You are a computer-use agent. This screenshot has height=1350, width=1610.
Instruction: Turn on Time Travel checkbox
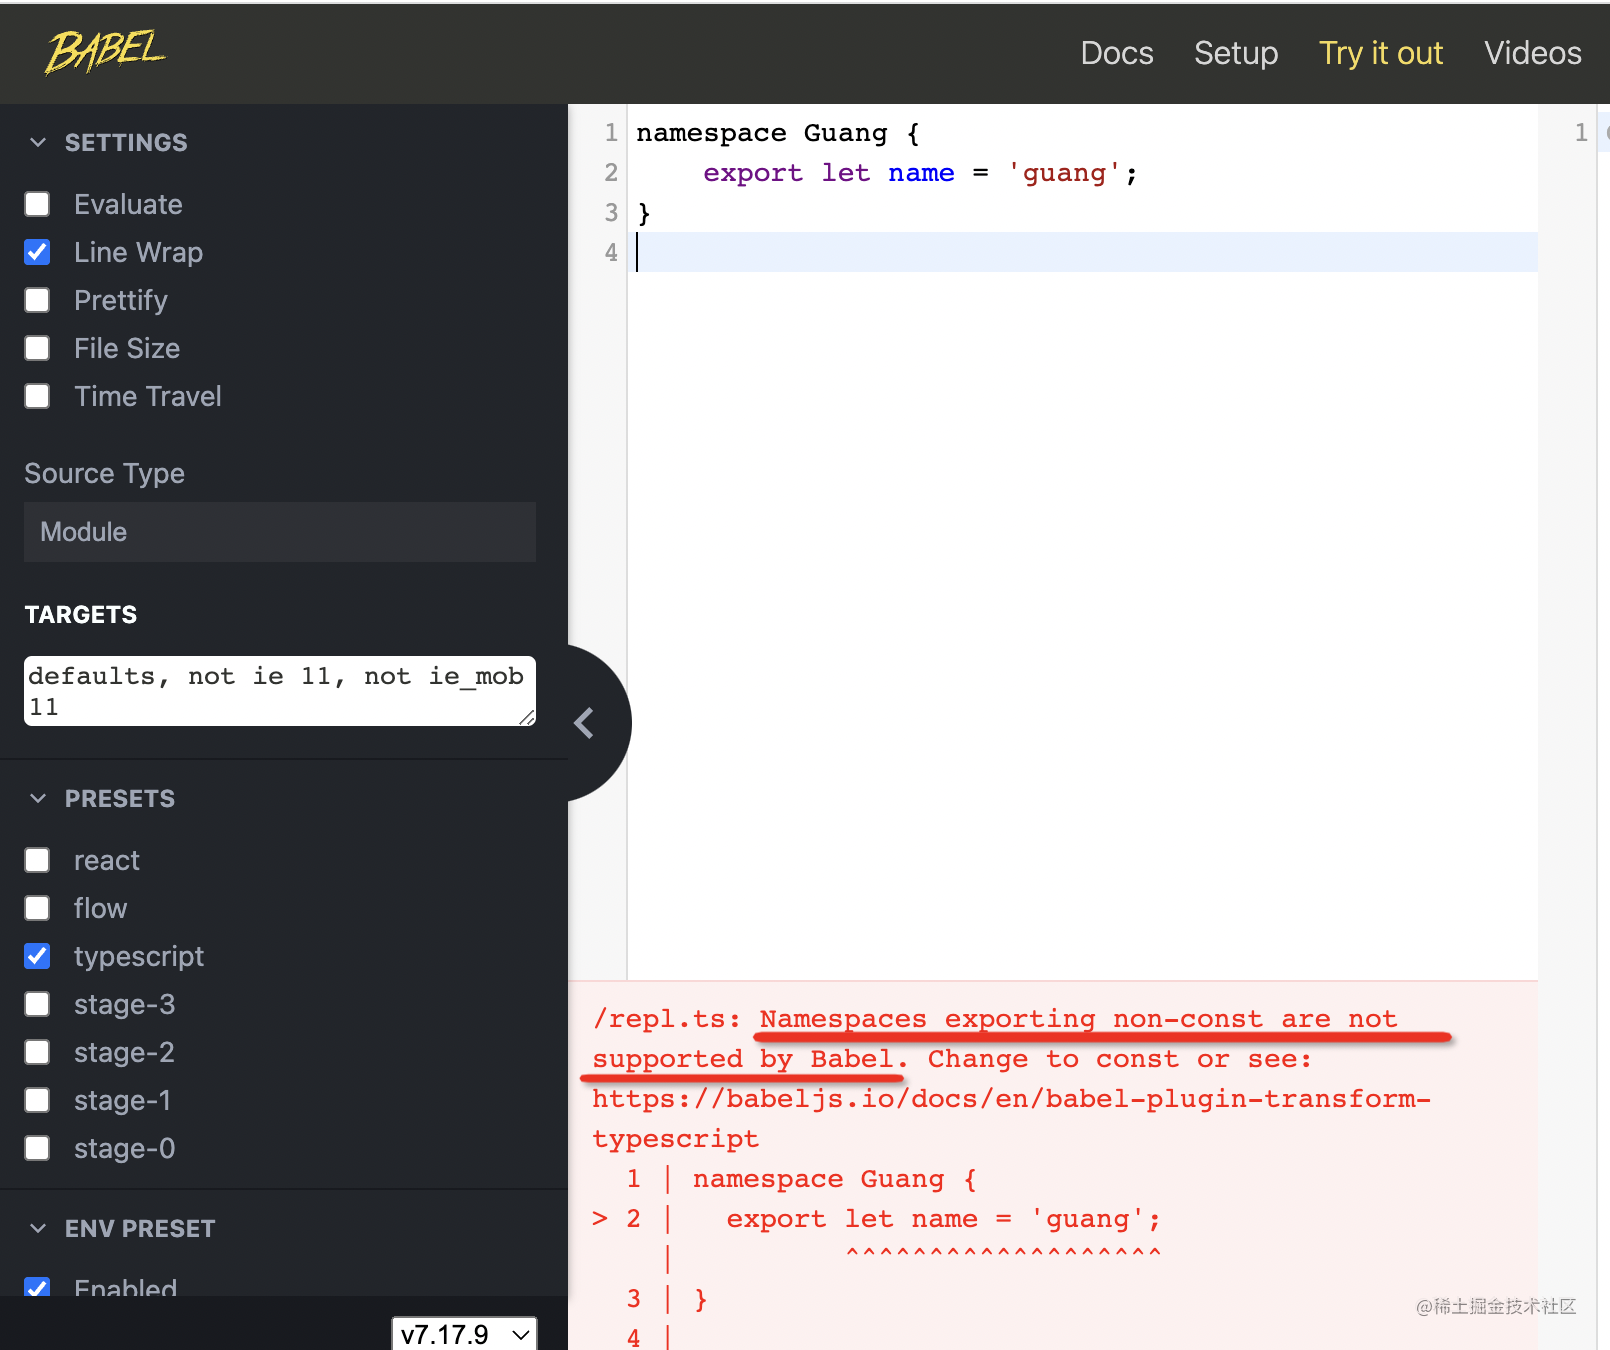tap(38, 397)
